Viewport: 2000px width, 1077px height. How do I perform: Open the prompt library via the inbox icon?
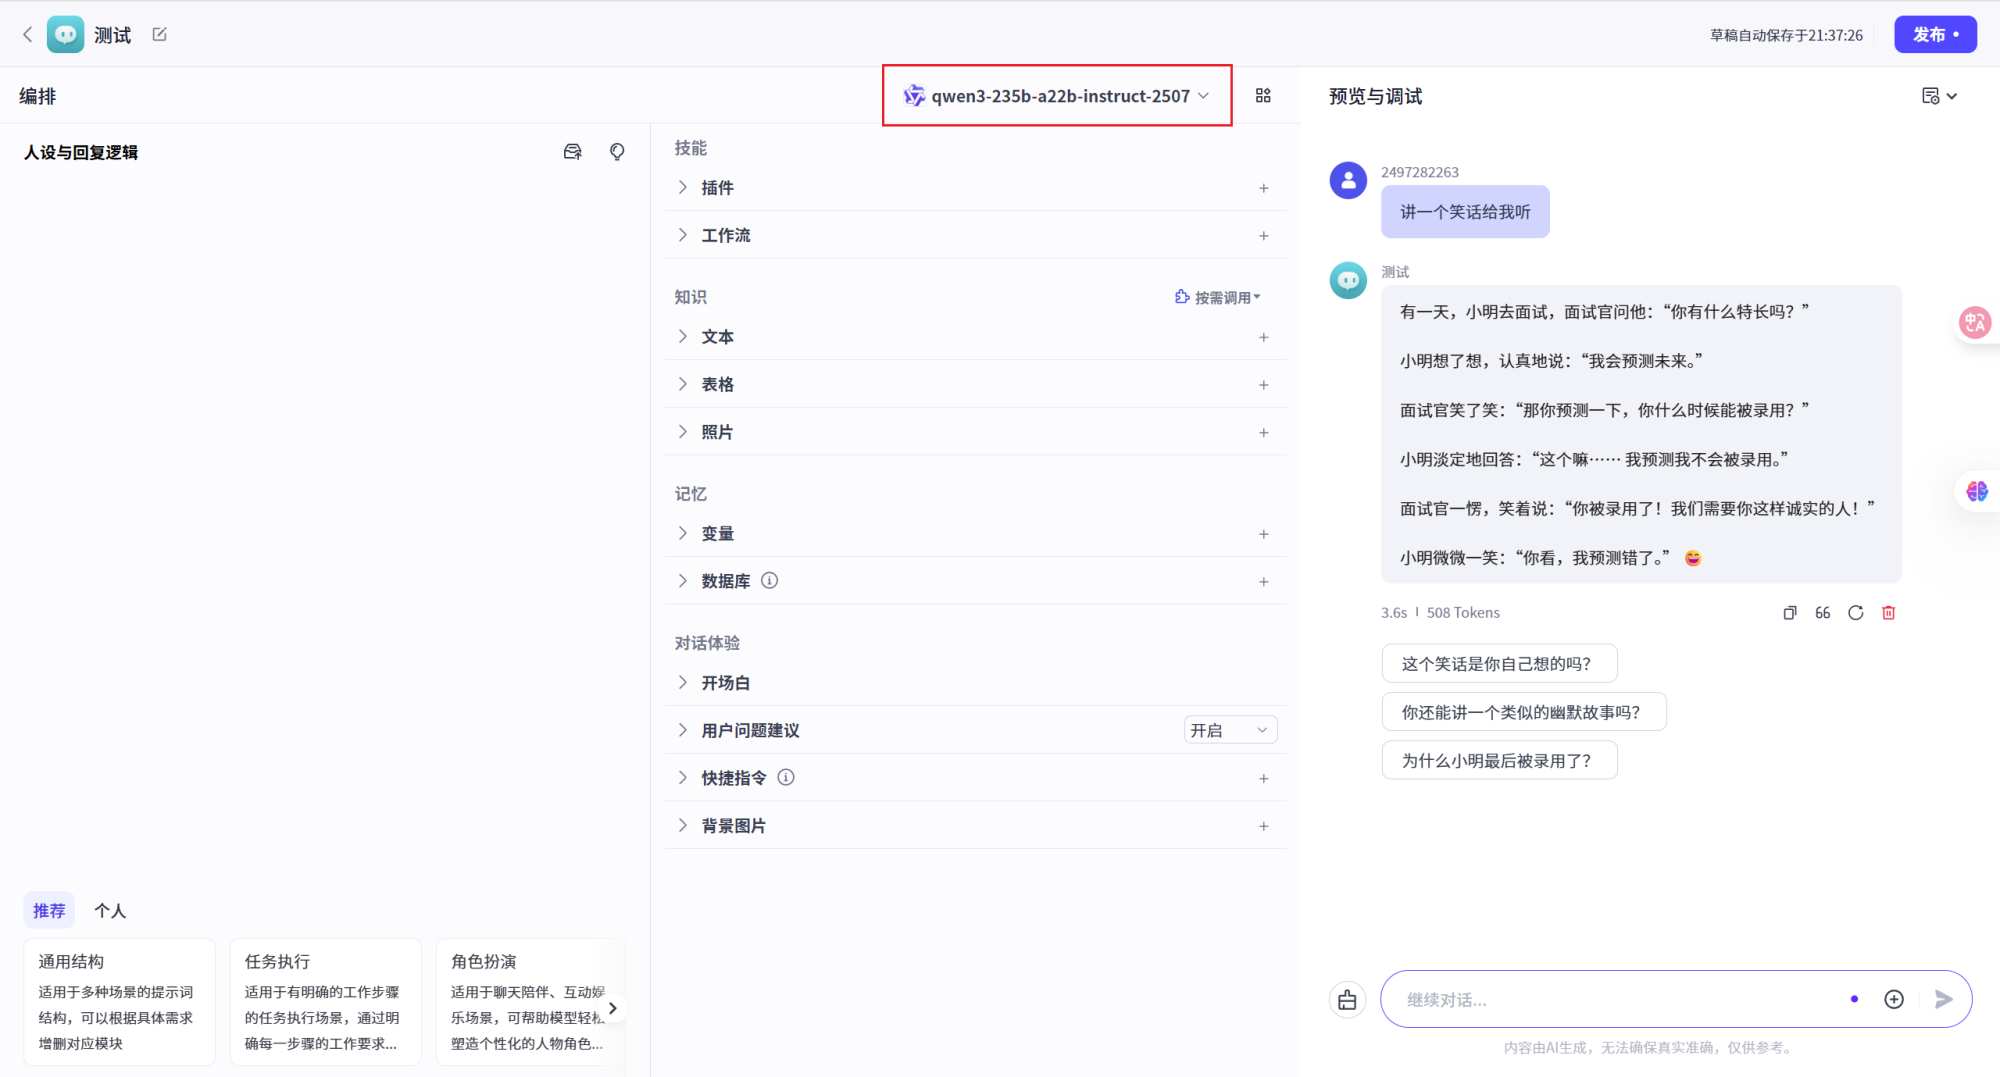pos(572,151)
